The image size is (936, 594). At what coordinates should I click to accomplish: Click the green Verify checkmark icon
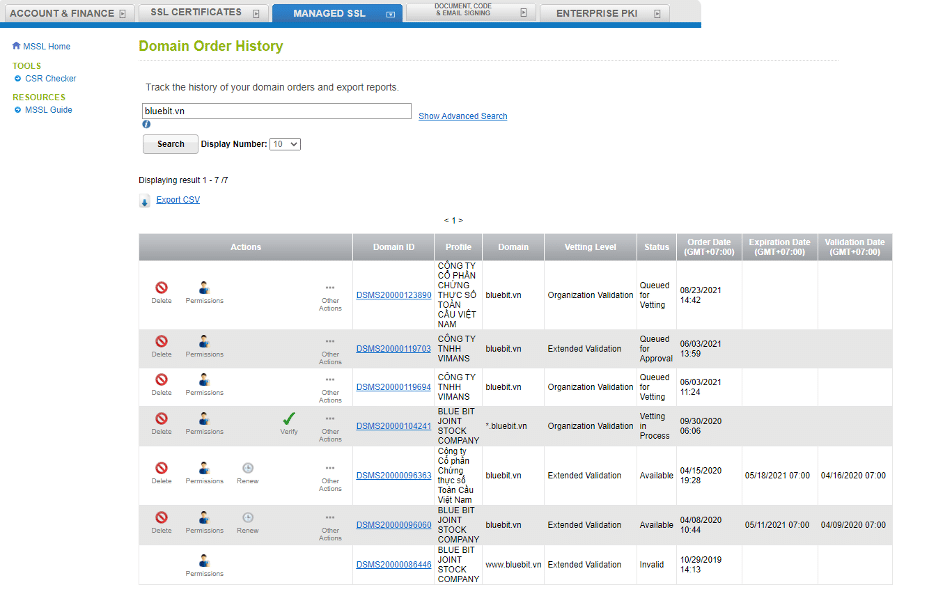pos(289,419)
